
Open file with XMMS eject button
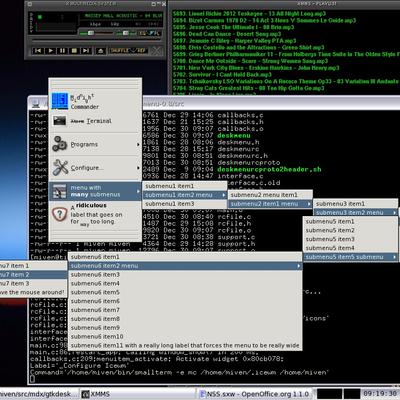pos(100,51)
